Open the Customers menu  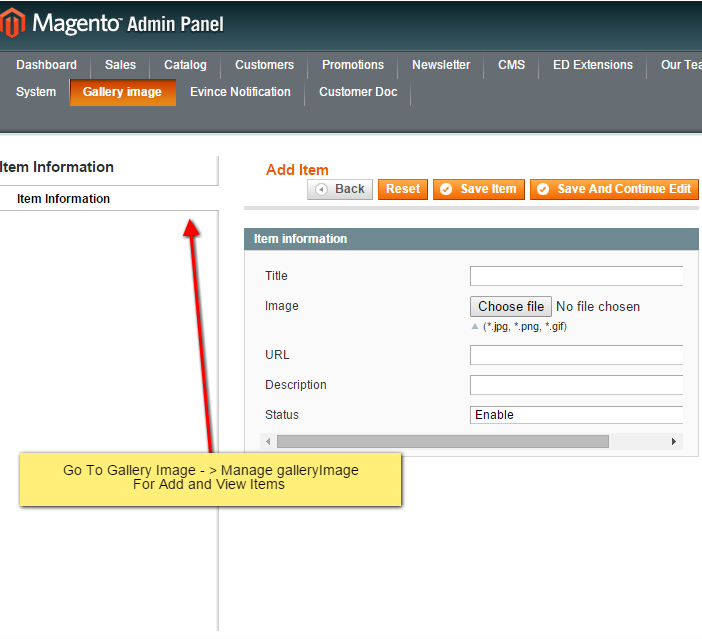265,65
